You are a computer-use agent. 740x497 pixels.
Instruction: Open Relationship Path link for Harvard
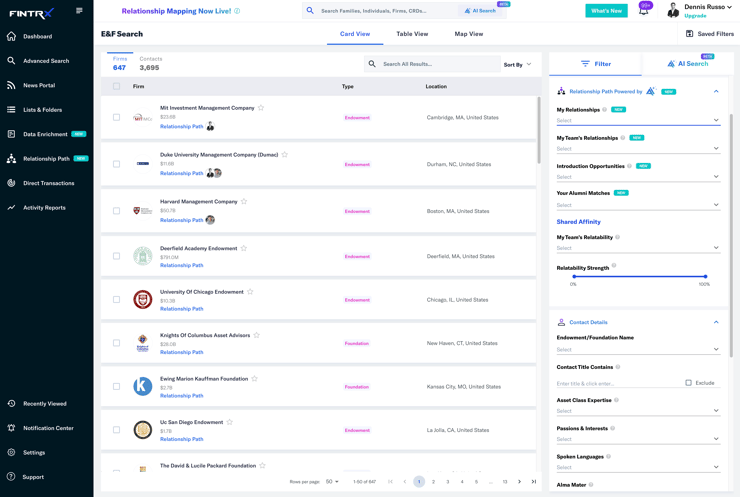182,220
